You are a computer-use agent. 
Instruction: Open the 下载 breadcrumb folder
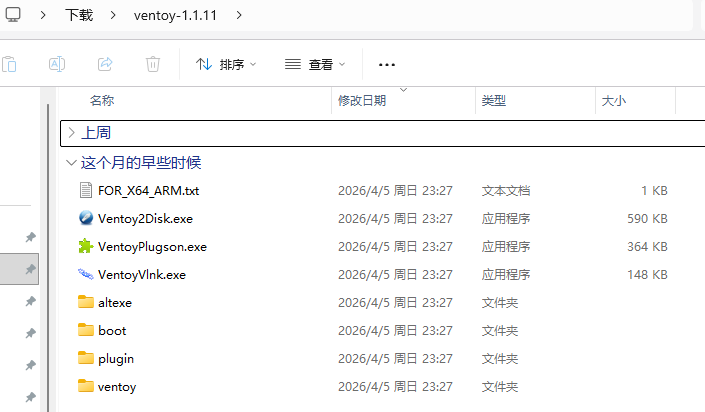pyautogui.click(x=79, y=15)
